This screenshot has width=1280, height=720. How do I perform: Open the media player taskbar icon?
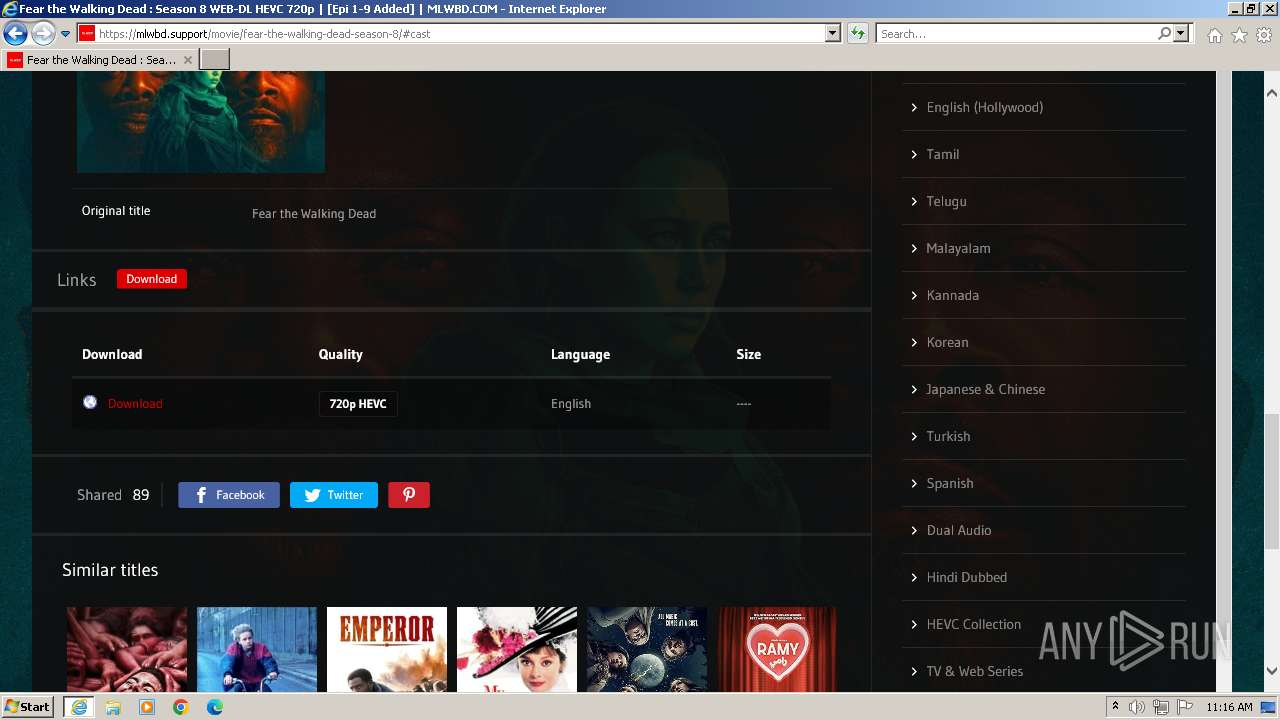(x=147, y=707)
